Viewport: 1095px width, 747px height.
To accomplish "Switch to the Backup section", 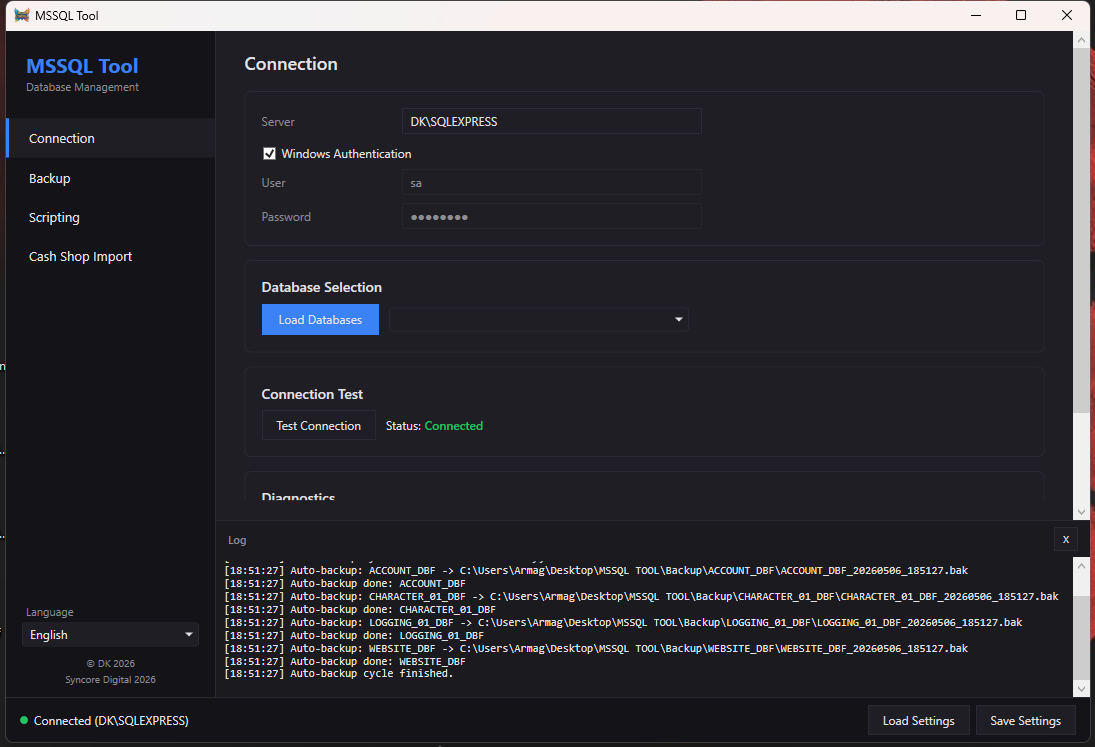I will pyautogui.click(x=110, y=178).
